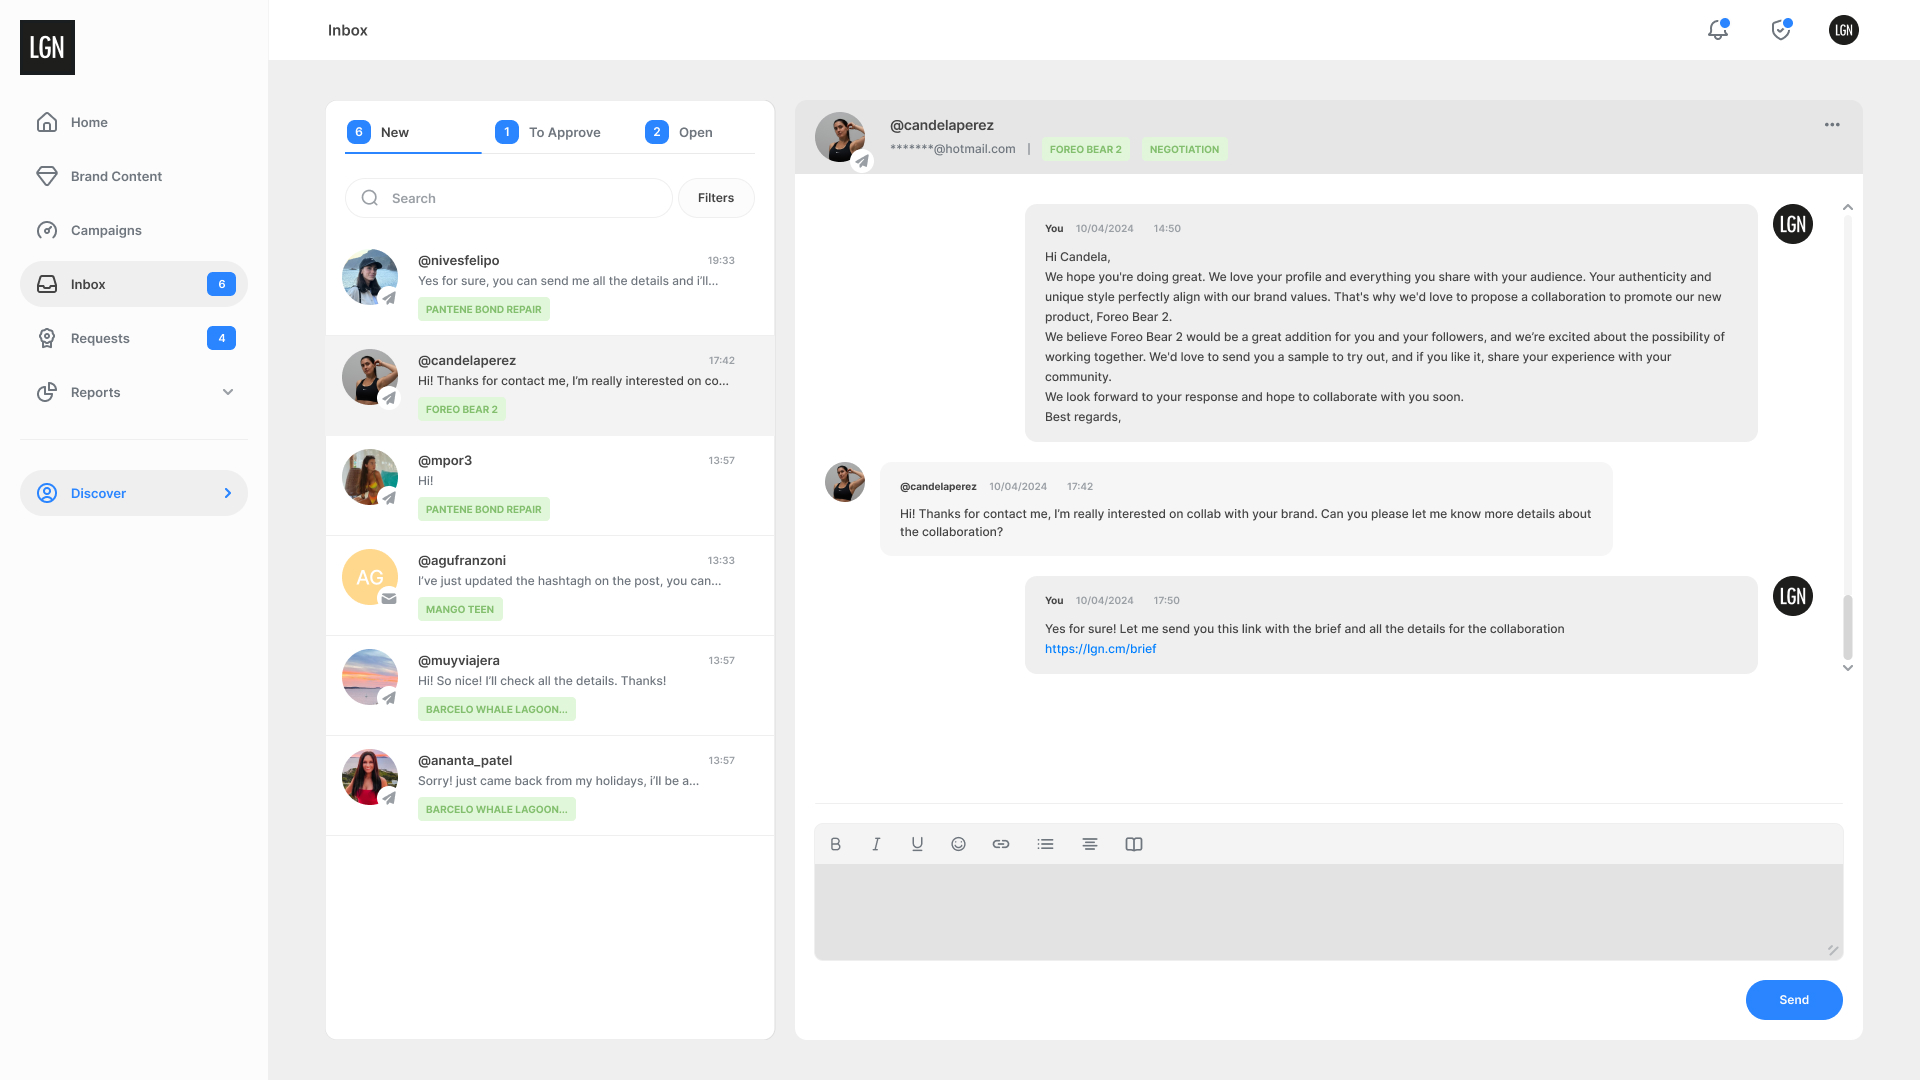The width and height of the screenshot is (1920, 1080).
Task: Insert a link using the link icon
Action: [1001, 844]
